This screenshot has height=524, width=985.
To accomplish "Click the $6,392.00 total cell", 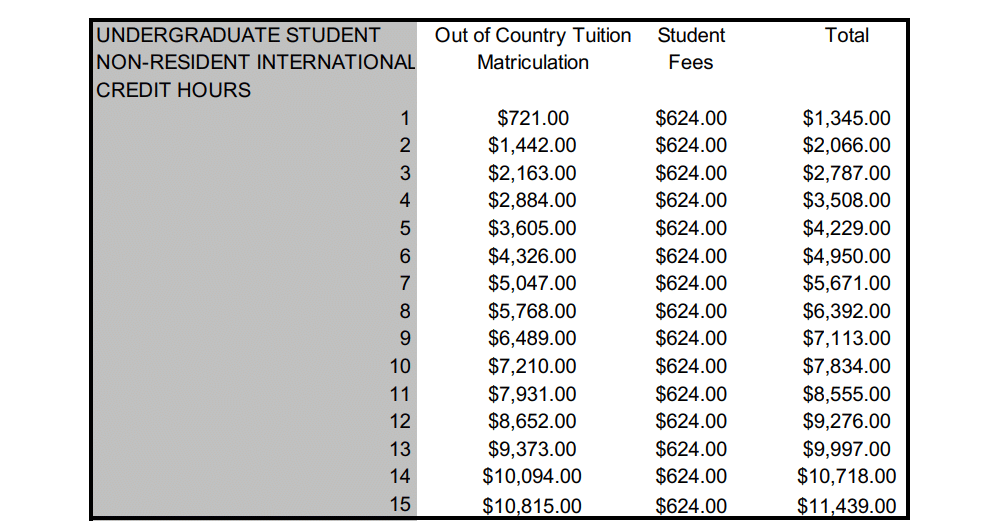I will (847, 311).
